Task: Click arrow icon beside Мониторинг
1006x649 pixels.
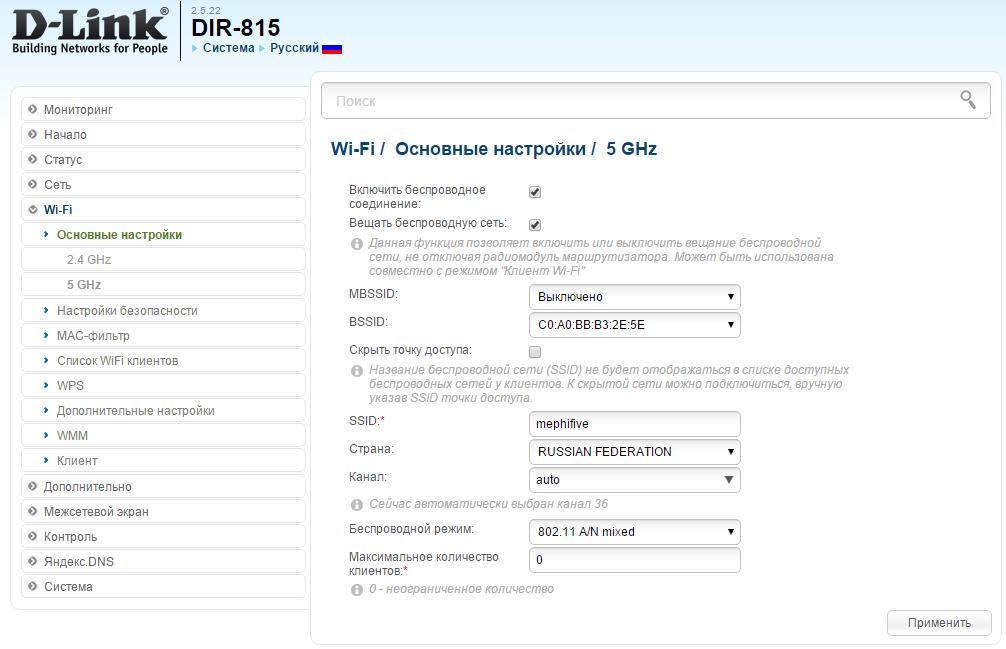Action: (33, 109)
